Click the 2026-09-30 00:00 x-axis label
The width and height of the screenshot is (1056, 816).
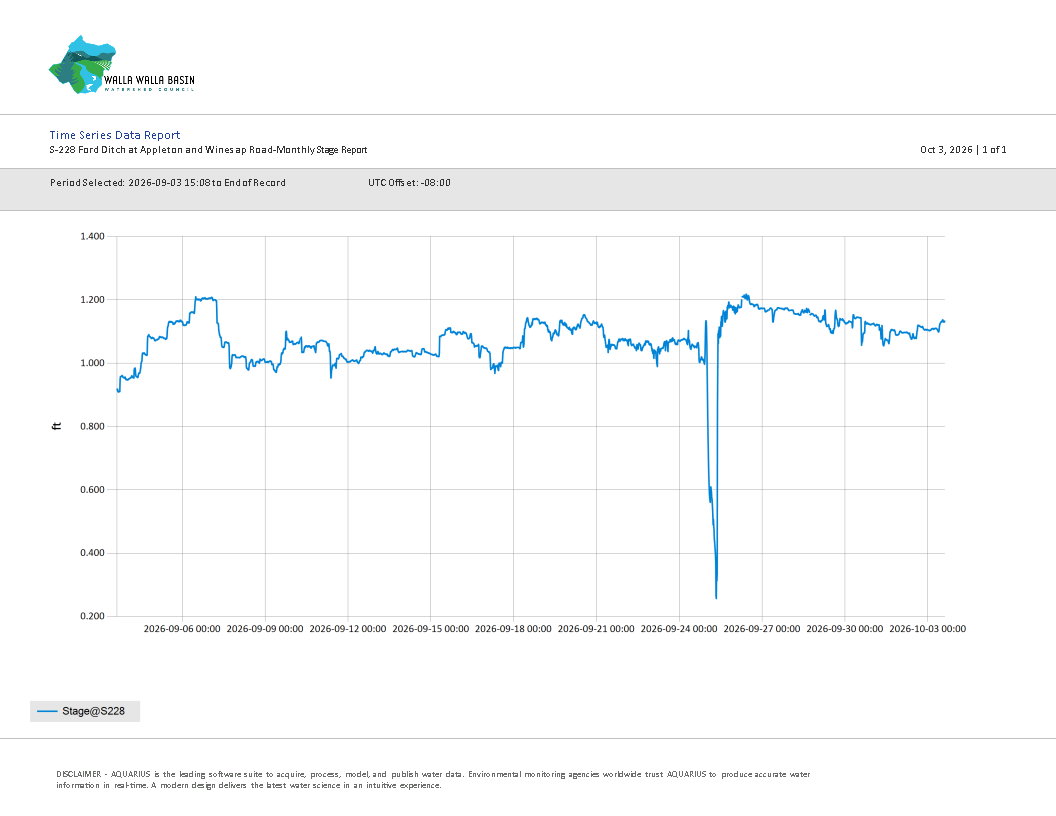845,629
